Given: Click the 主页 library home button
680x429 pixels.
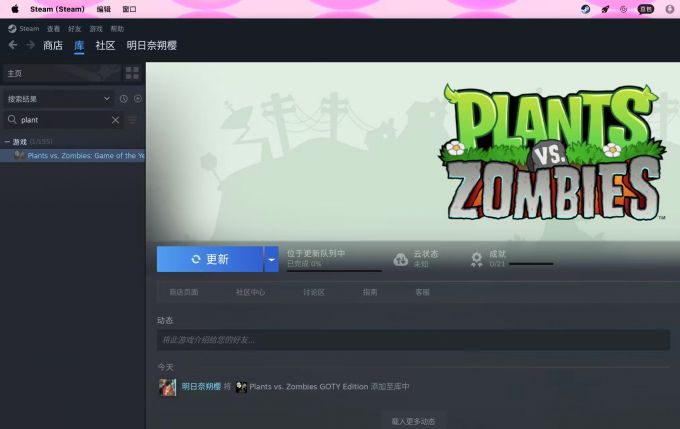Looking at the screenshot, I should click(62, 73).
